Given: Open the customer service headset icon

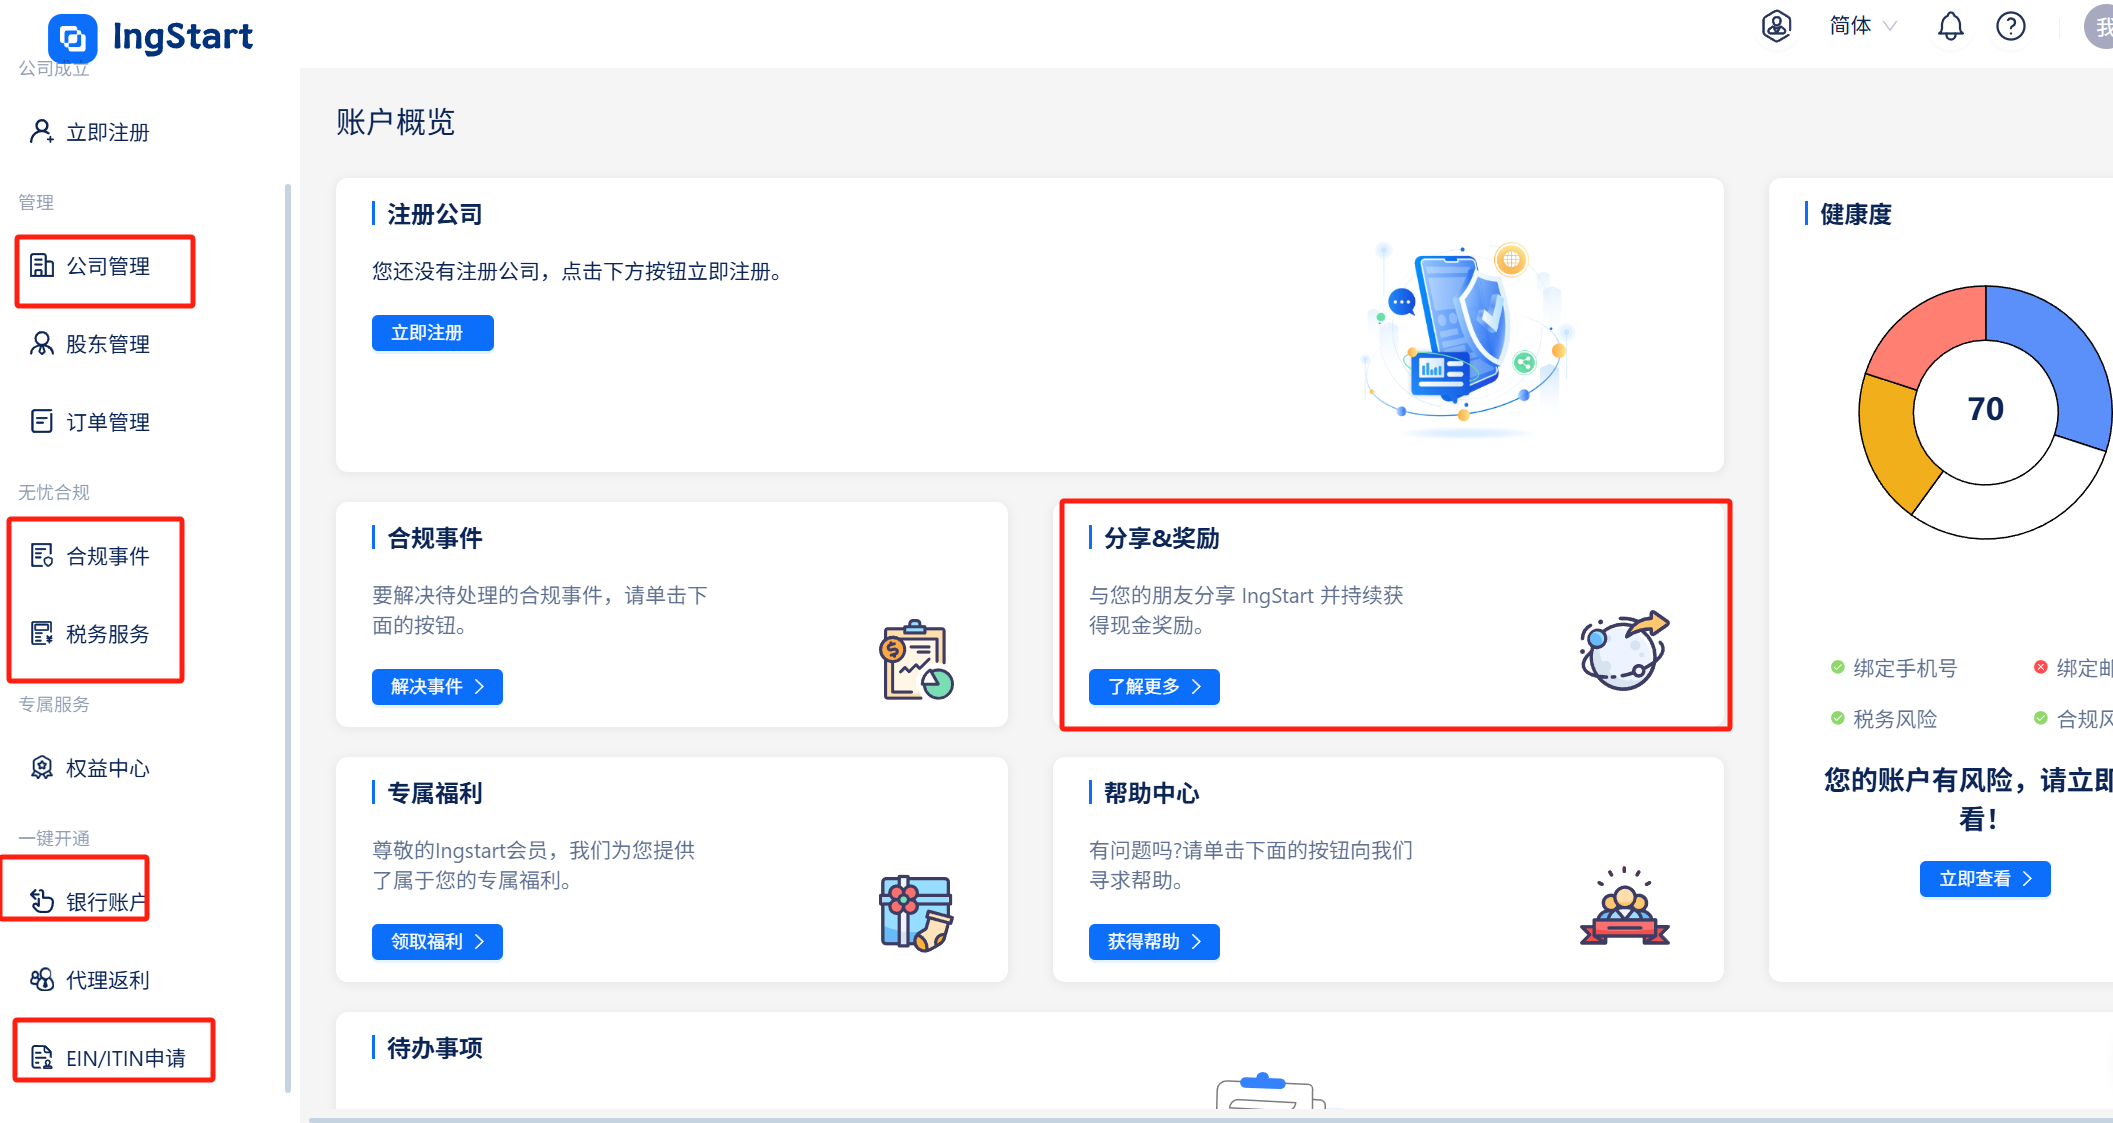Looking at the screenshot, I should coord(1776,26).
